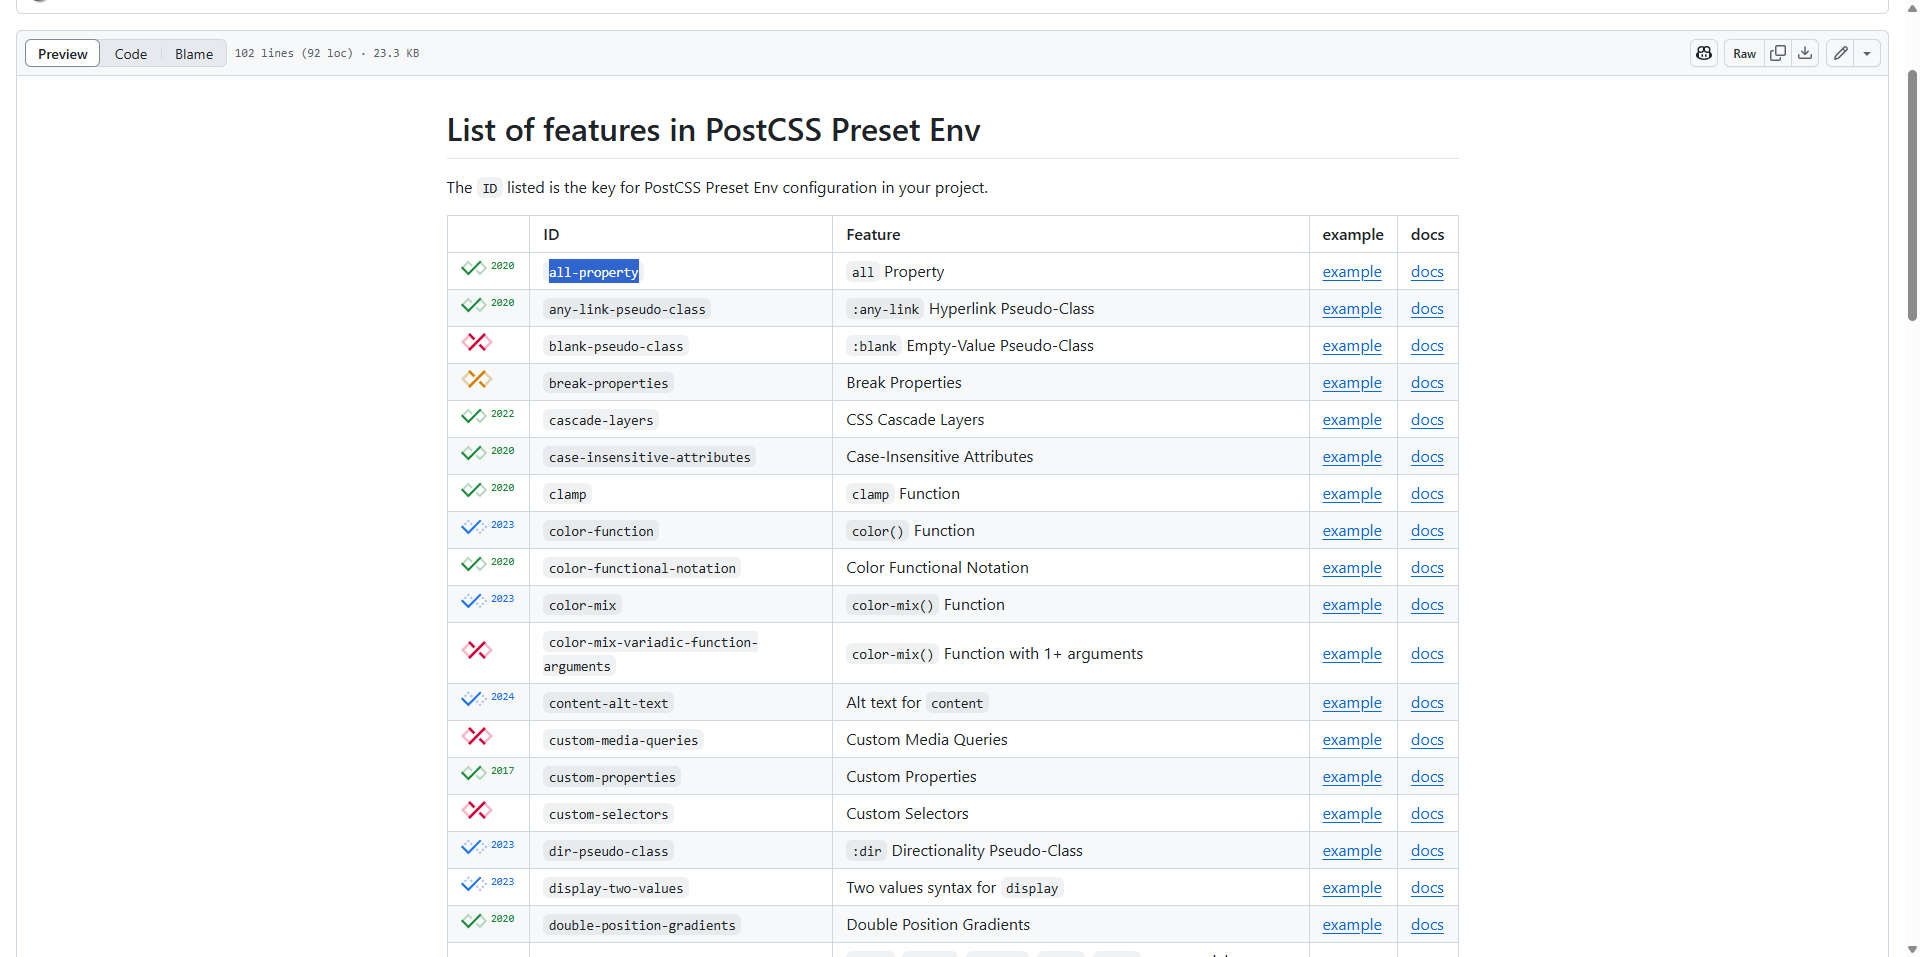Click the color-functional-notation ID text
This screenshot has height=957, width=1920.
tap(642, 568)
